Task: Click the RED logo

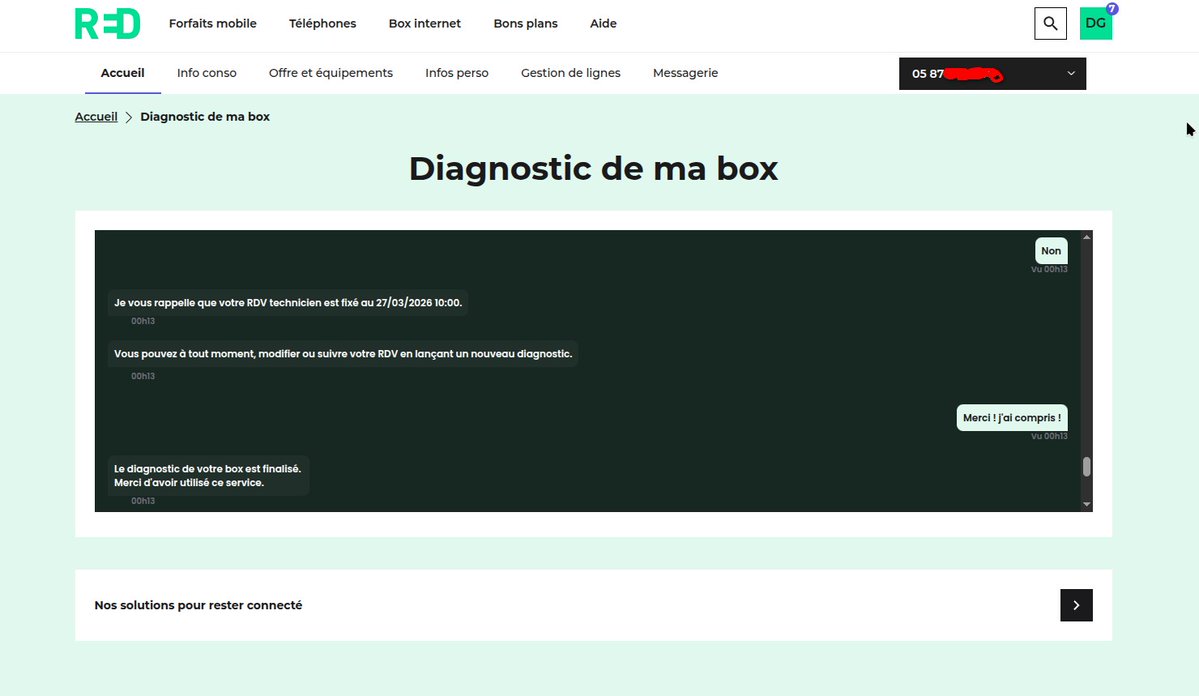Action: [x=107, y=24]
